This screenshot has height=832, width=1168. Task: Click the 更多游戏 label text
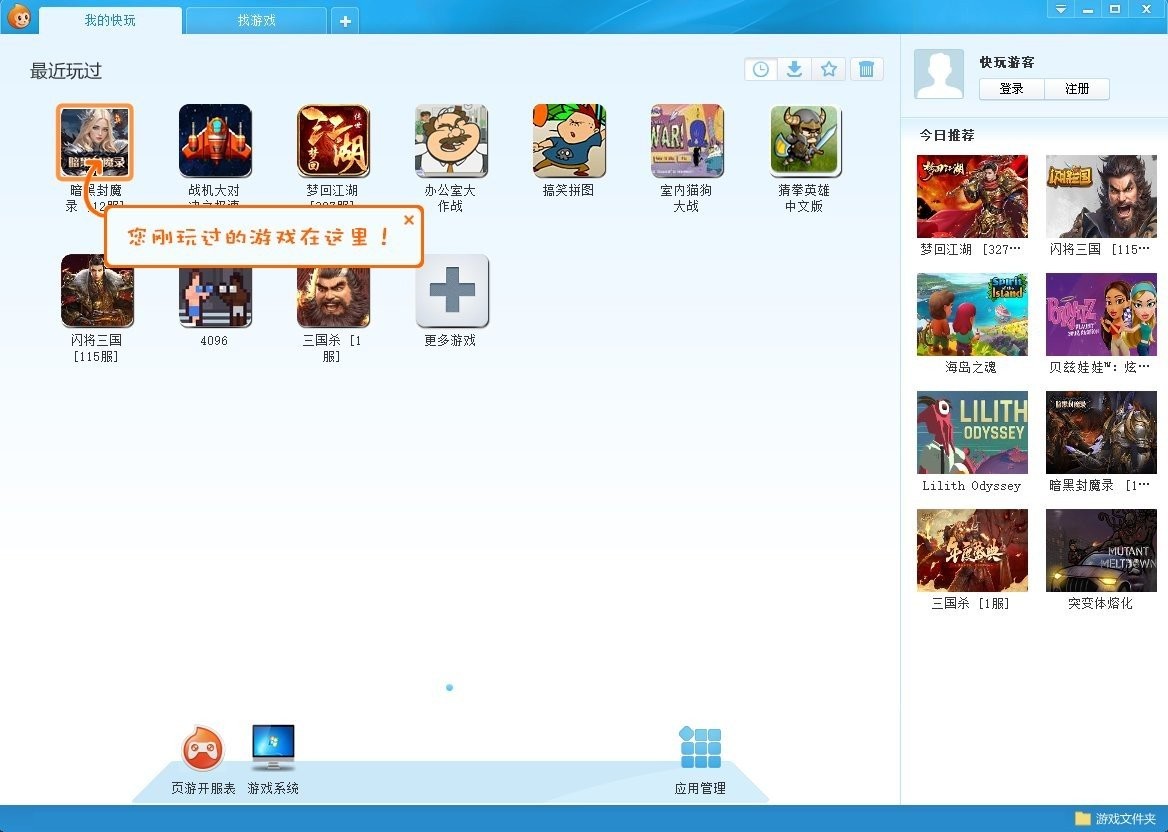pos(450,340)
